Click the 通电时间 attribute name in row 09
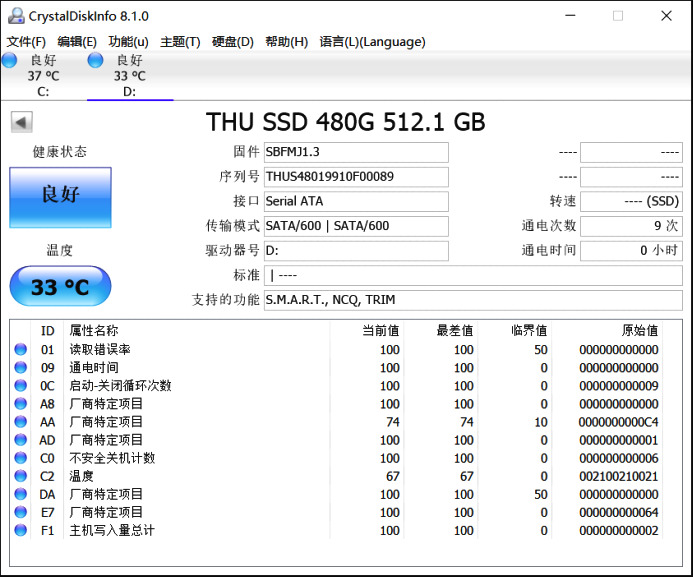This screenshot has height=577, width=693. click(94, 368)
